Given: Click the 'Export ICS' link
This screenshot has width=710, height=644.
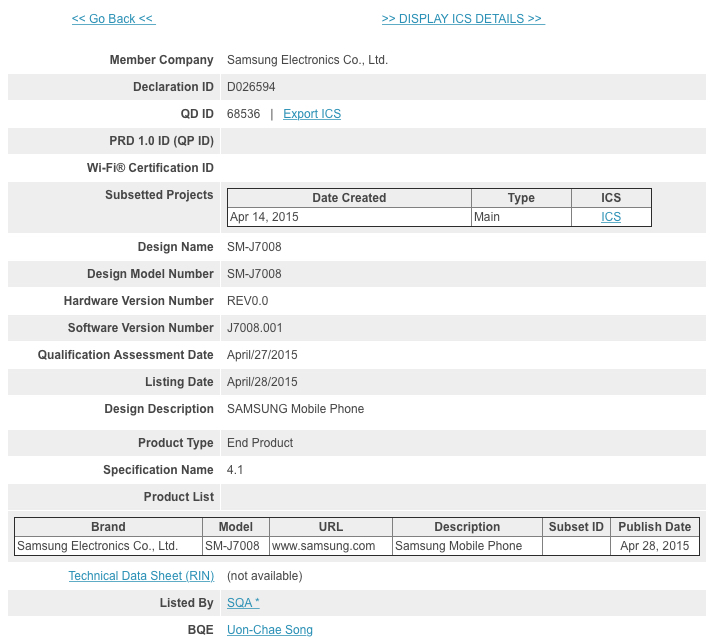Looking at the screenshot, I should pyautogui.click(x=312, y=114).
